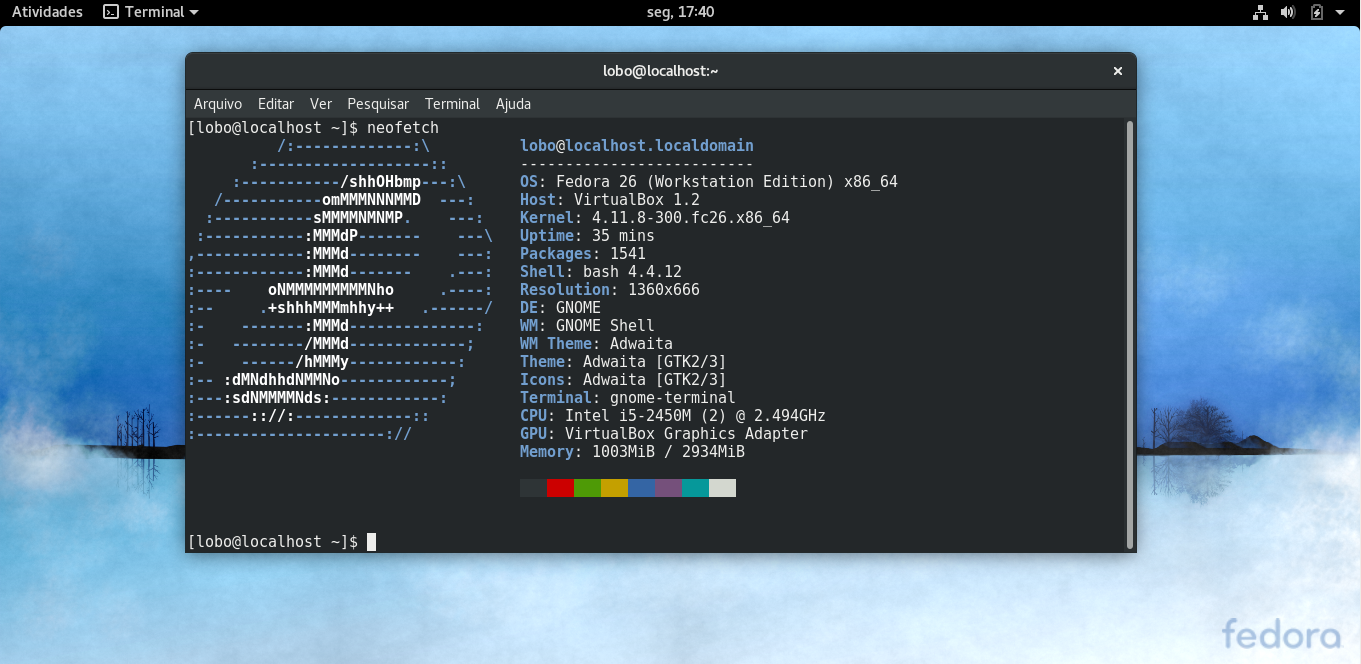Click the Host line reading VirtualBox 1.2
This screenshot has width=1361, height=664.
coord(610,200)
